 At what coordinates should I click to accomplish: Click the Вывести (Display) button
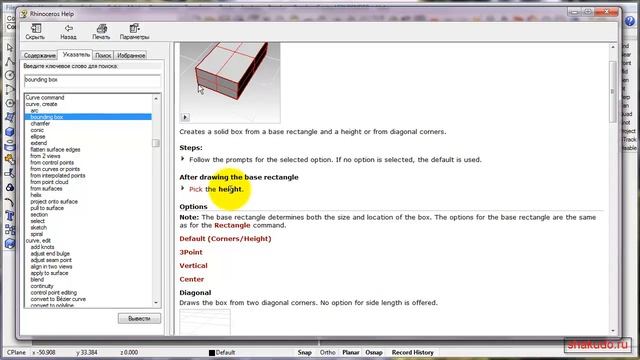point(139,318)
